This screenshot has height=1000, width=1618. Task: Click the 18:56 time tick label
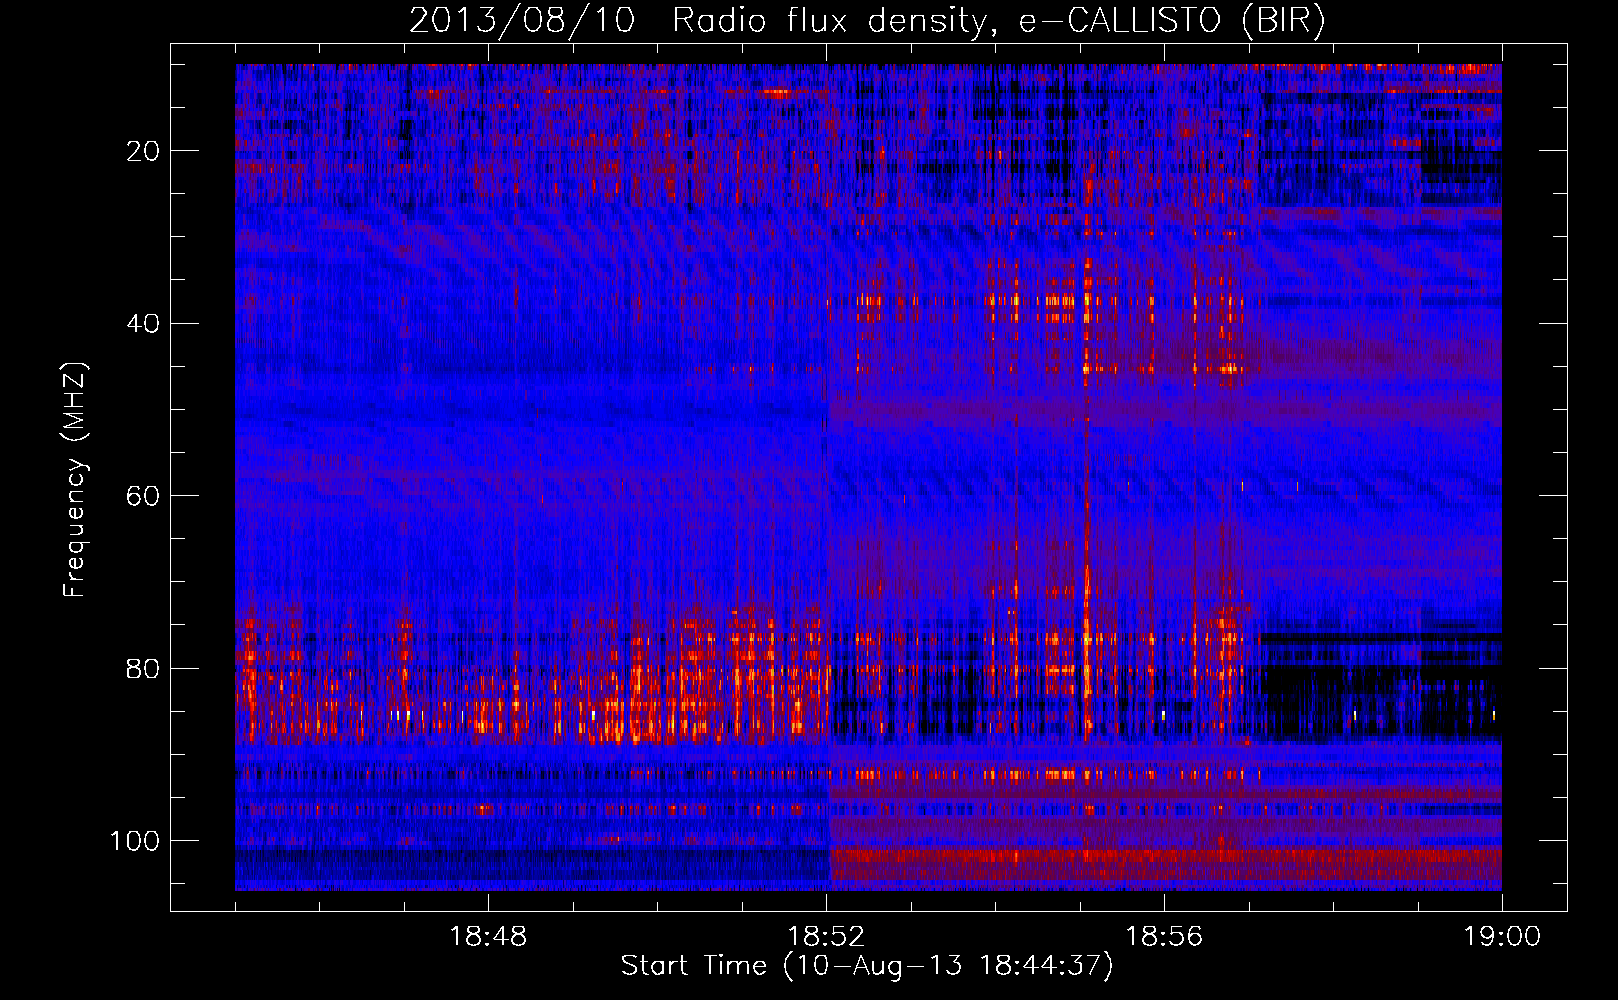pos(1164,937)
